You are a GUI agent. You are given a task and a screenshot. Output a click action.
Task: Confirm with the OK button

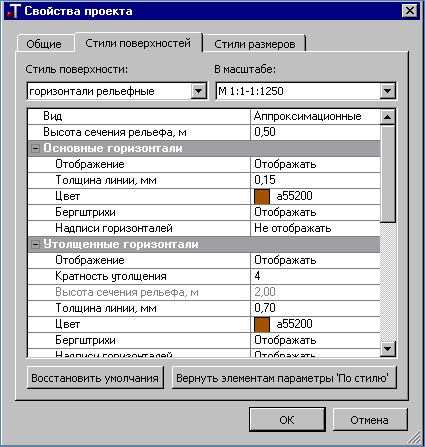(287, 420)
